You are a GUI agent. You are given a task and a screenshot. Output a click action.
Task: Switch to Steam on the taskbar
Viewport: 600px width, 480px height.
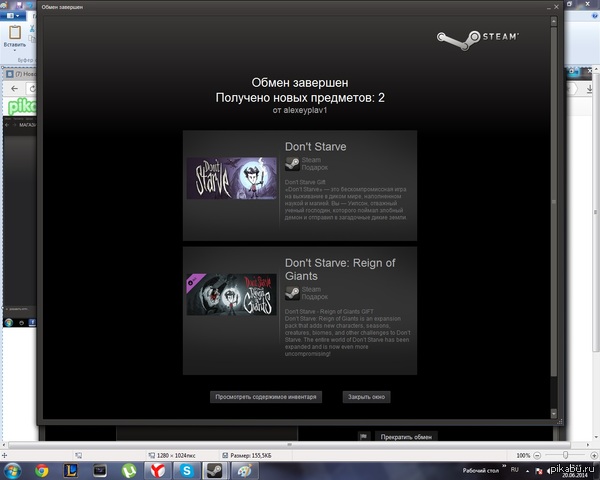coord(215,470)
